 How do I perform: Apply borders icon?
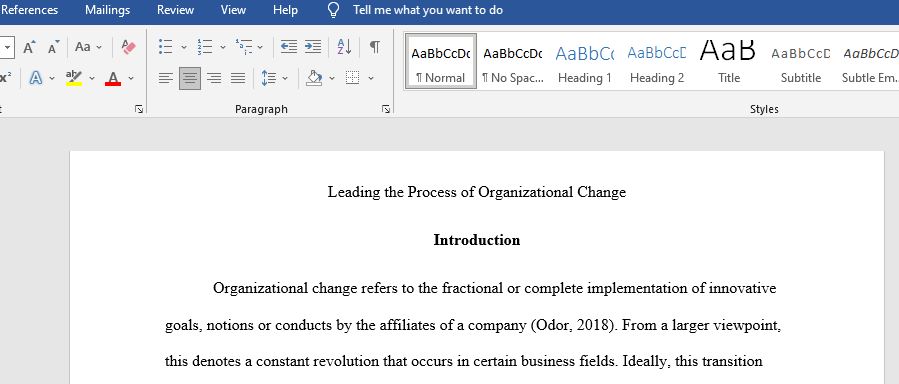click(353, 78)
